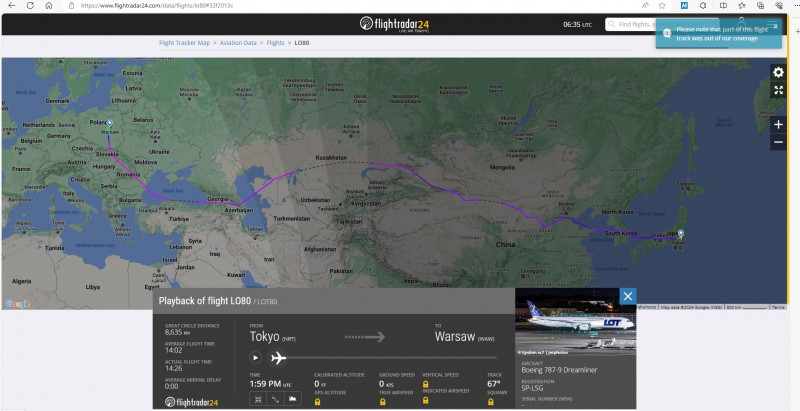The width and height of the screenshot is (800, 411).
Task: Click the Squawk lock icon
Action: (490, 402)
